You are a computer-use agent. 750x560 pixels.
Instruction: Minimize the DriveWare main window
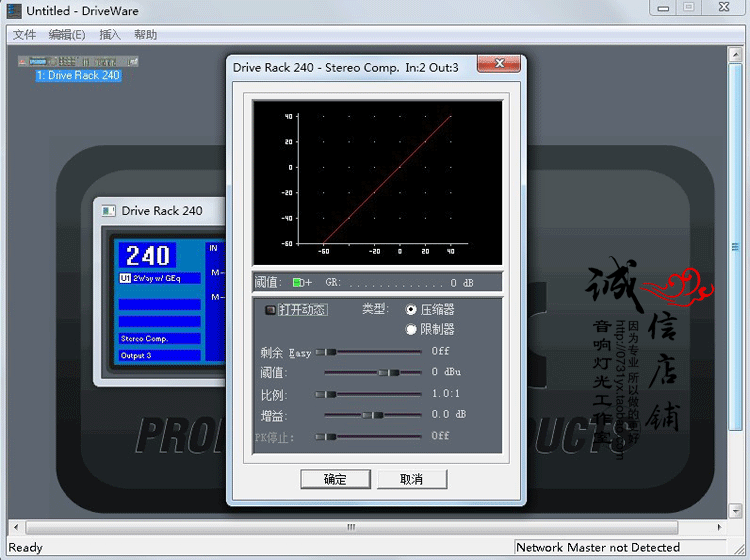click(663, 8)
